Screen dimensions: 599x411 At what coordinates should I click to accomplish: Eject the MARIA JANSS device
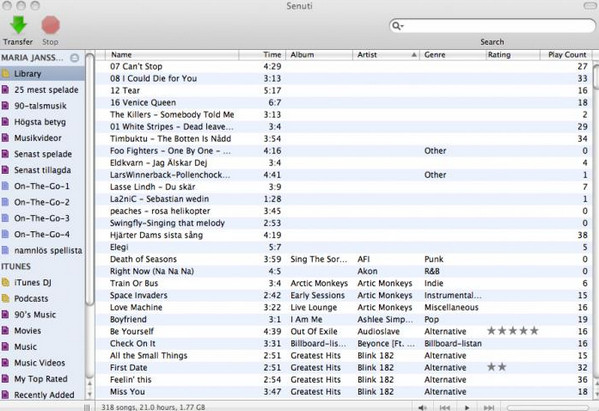pyautogui.click(x=75, y=58)
